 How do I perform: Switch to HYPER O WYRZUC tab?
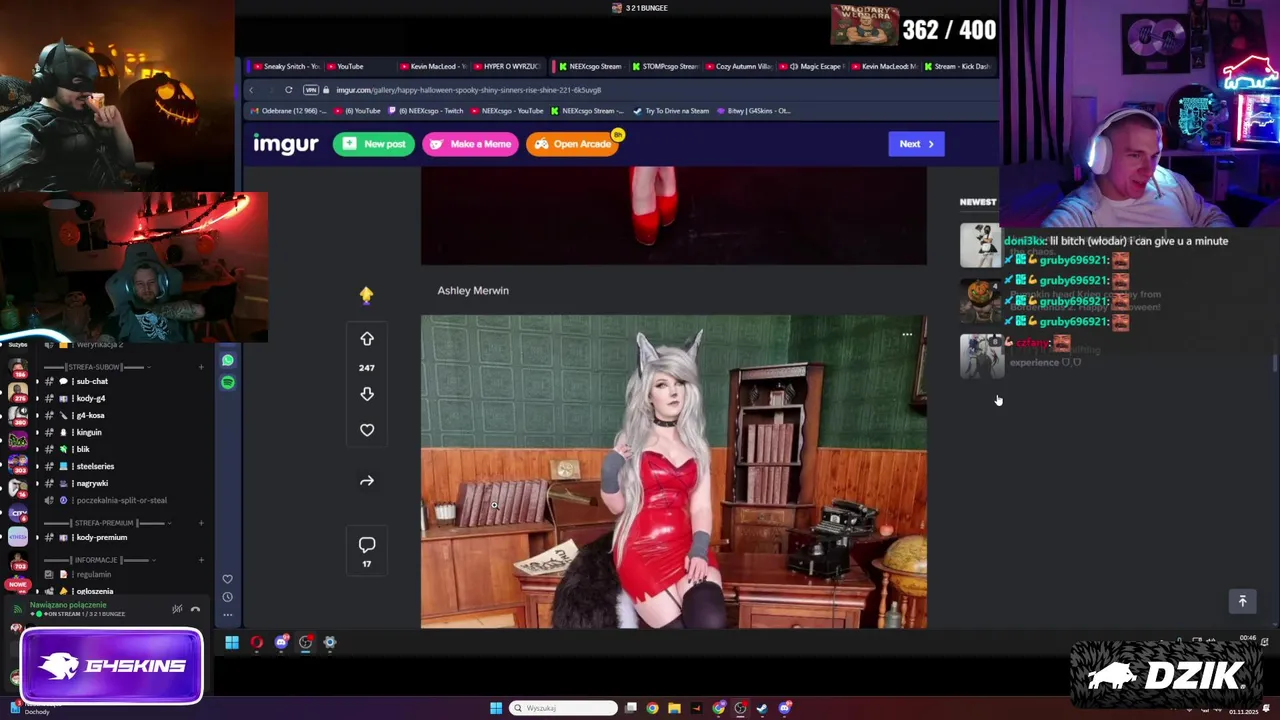point(506,66)
